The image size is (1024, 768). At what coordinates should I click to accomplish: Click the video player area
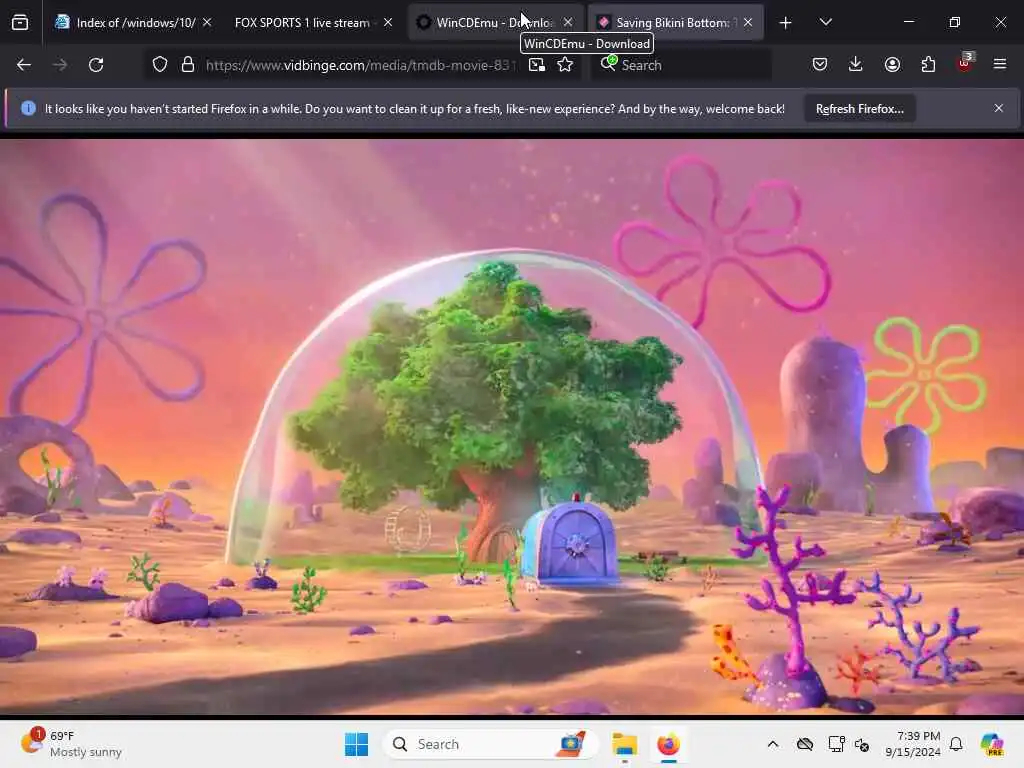tap(512, 427)
